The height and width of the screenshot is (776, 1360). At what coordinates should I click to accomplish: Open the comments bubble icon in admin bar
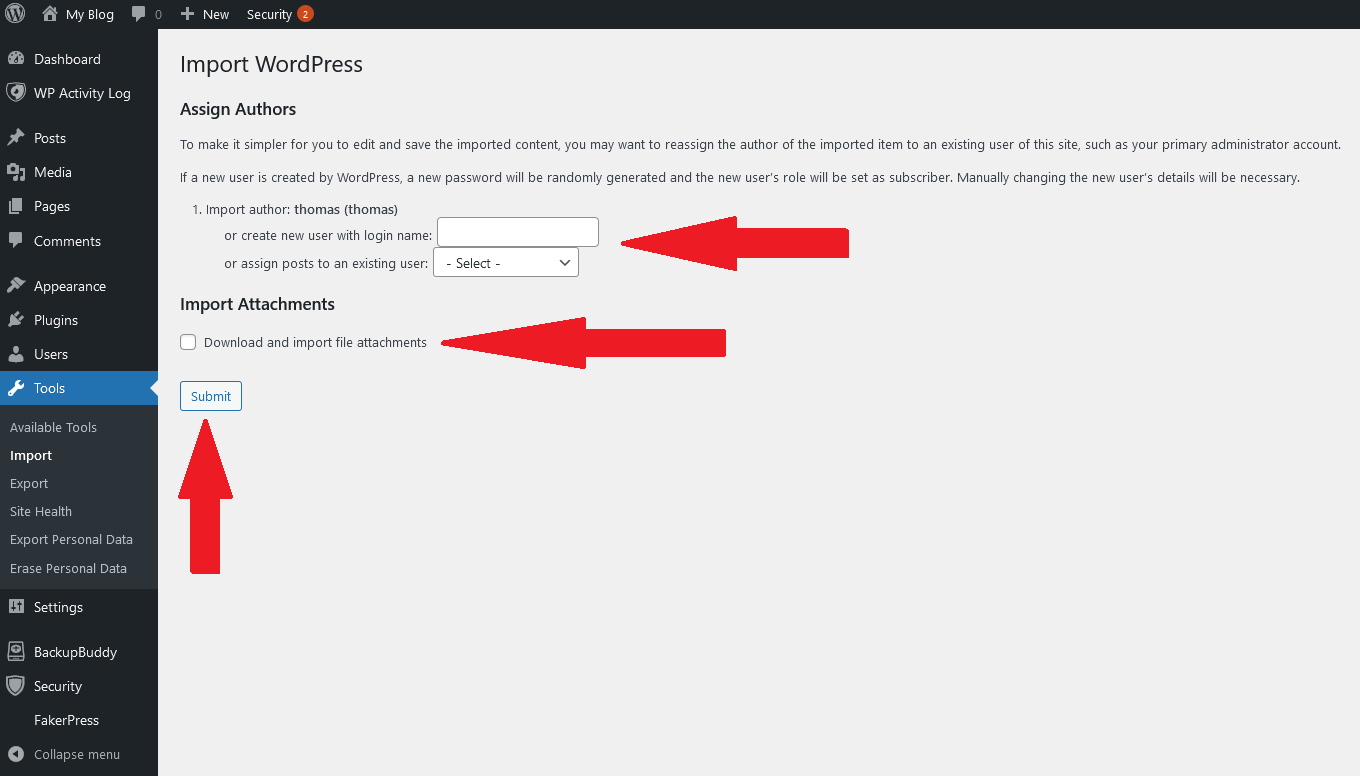click(139, 14)
